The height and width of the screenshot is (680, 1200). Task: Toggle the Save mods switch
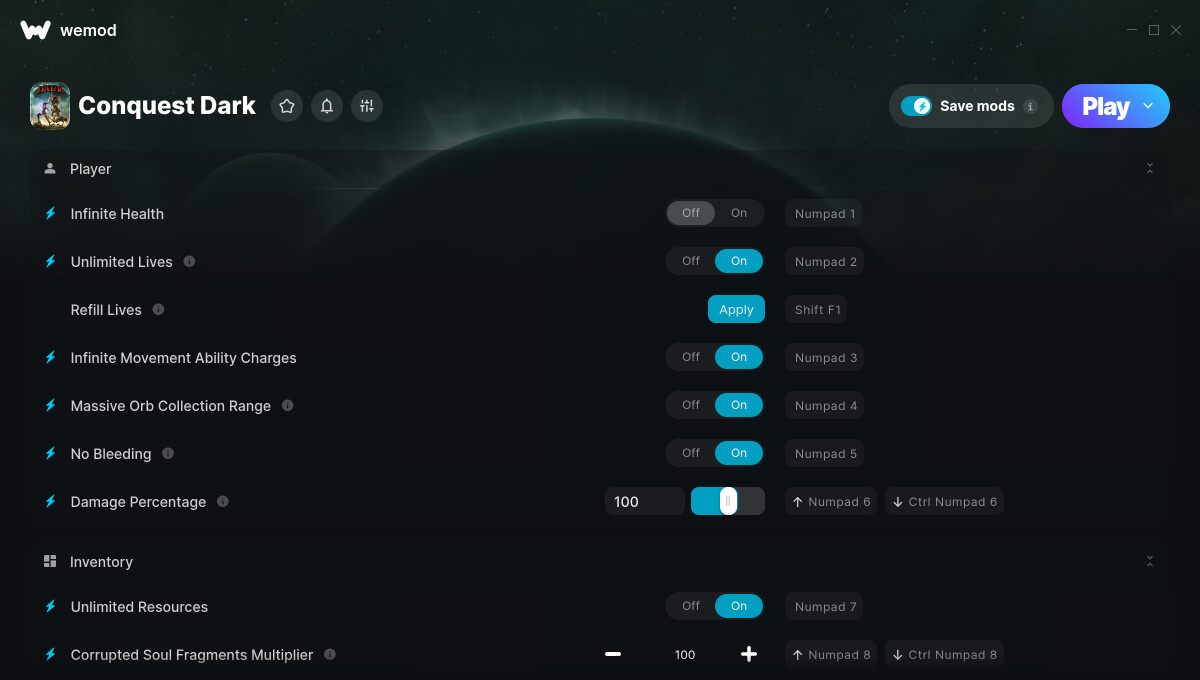click(x=916, y=106)
